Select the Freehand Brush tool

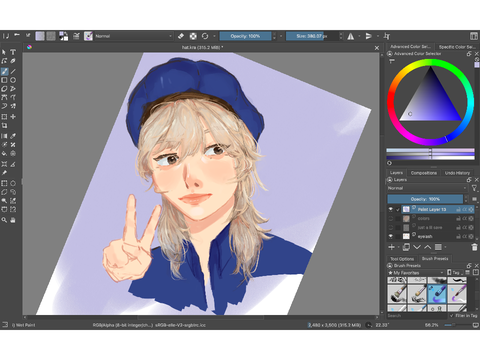click(4, 71)
